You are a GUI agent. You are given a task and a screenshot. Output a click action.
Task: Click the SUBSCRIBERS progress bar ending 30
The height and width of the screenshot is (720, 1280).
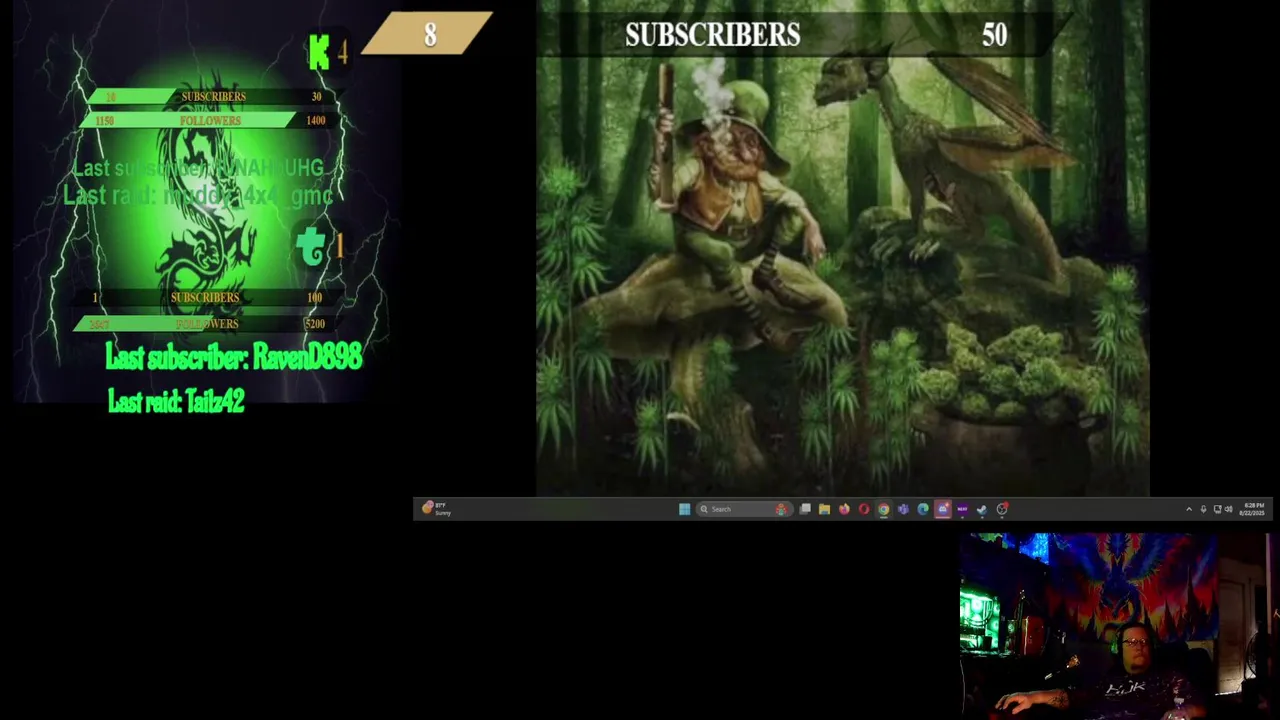213,97
